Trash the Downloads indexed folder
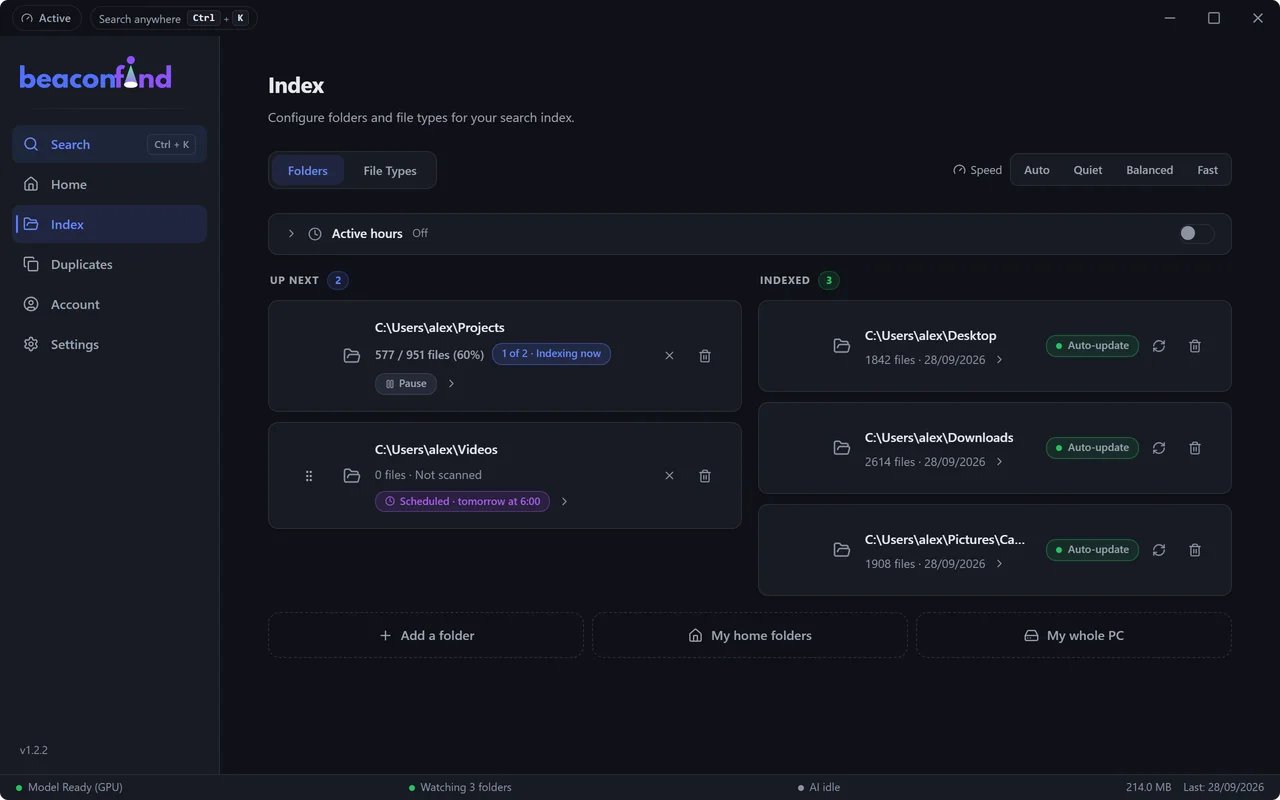The height and width of the screenshot is (800, 1280). [x=1195, y=448]
